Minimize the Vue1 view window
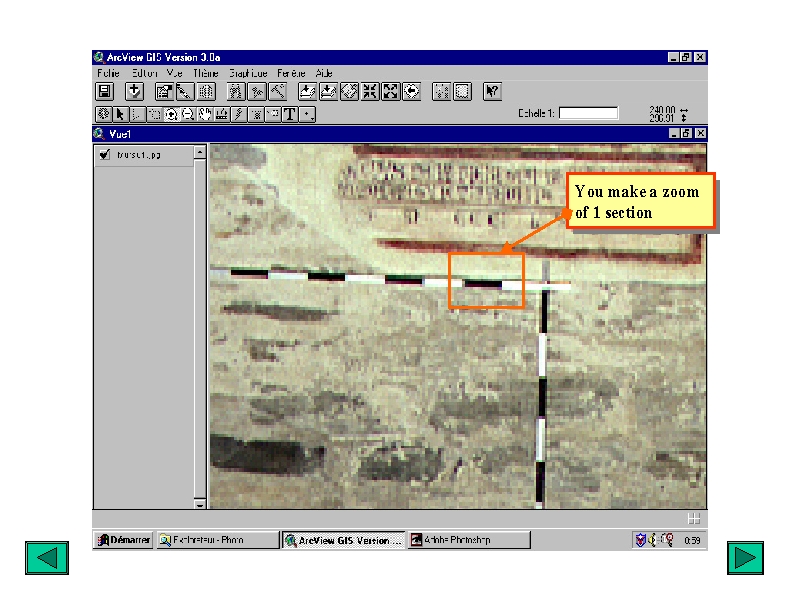The image size is (800, 600). (x=674, y=134)
